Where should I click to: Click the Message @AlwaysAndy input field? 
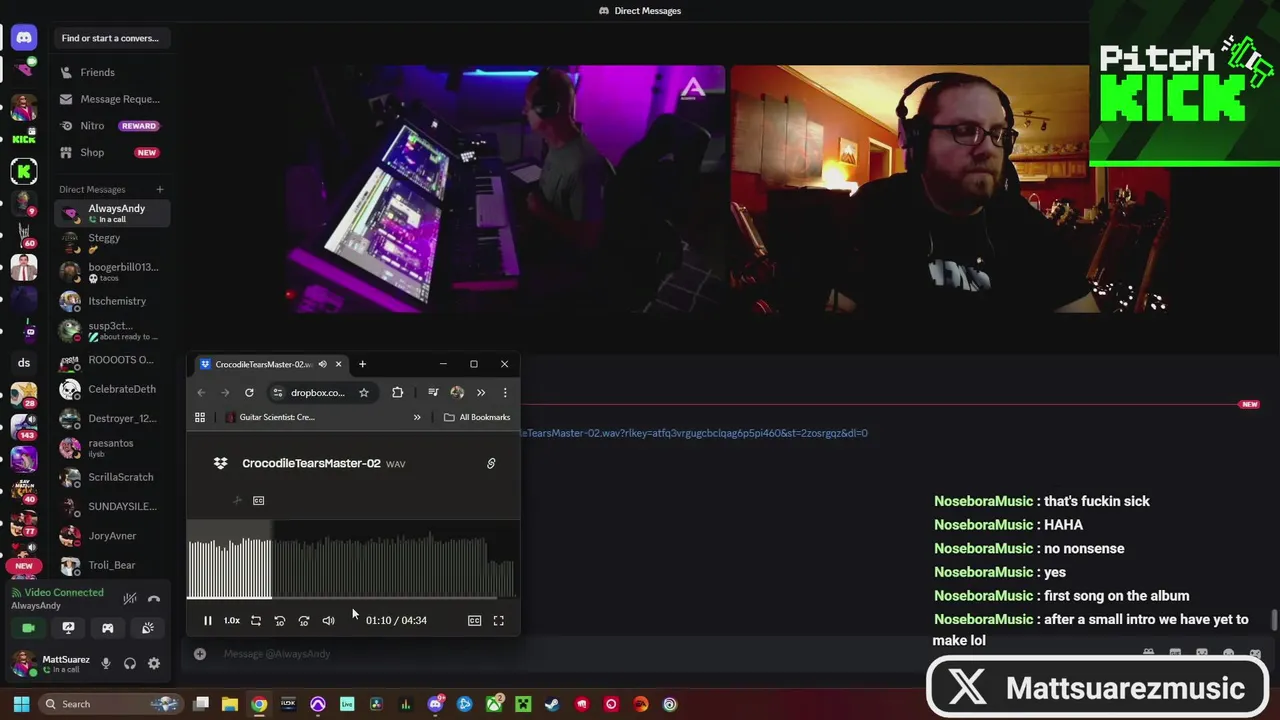660,654
